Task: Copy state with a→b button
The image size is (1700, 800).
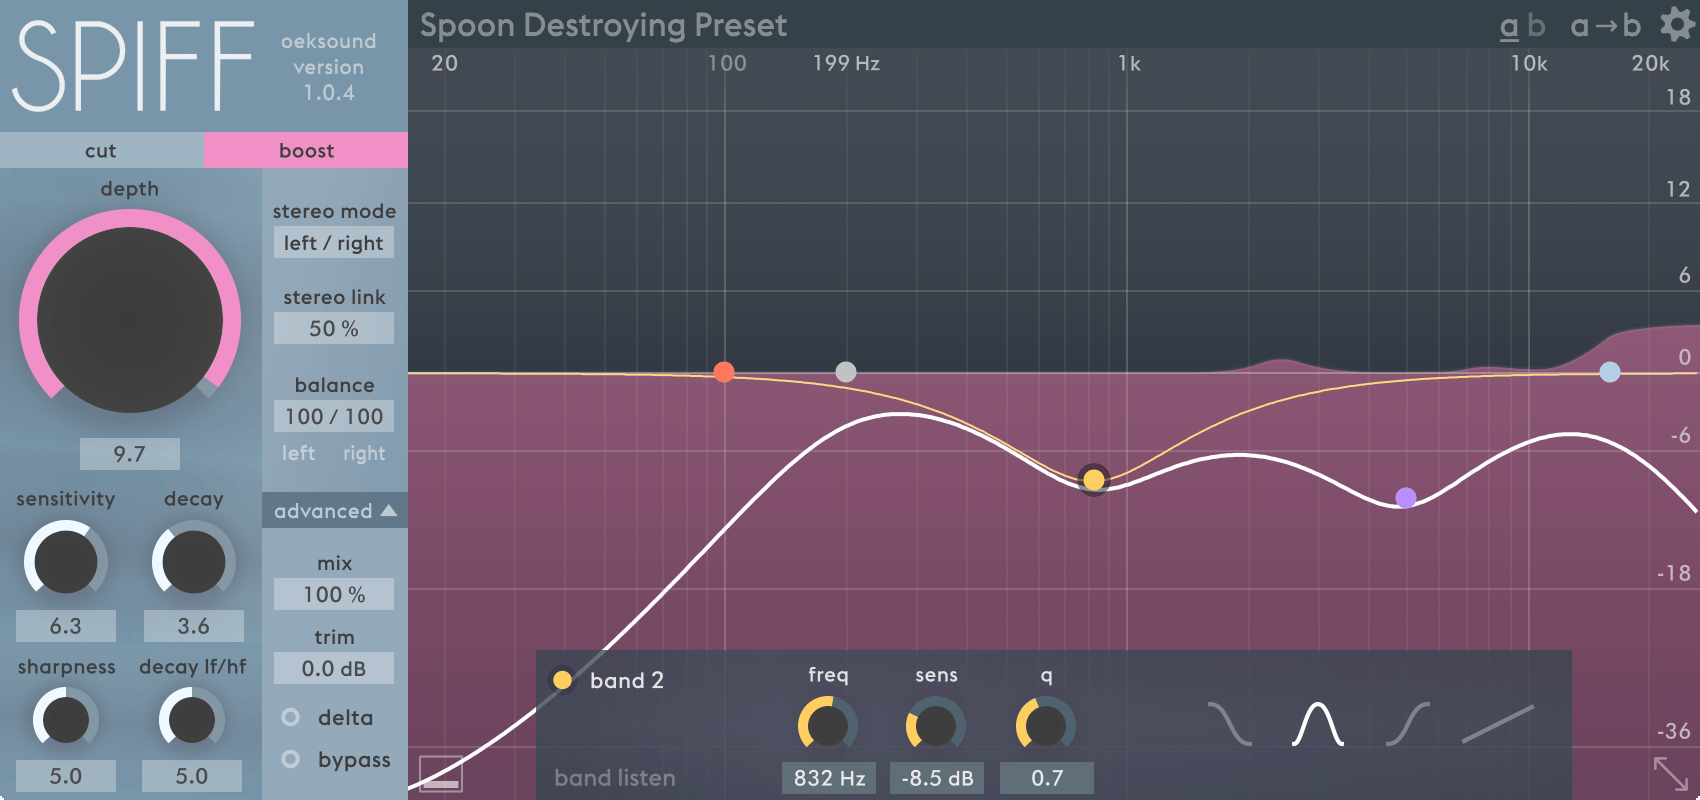Action: pyautogui.click(x=1604, y=25)
